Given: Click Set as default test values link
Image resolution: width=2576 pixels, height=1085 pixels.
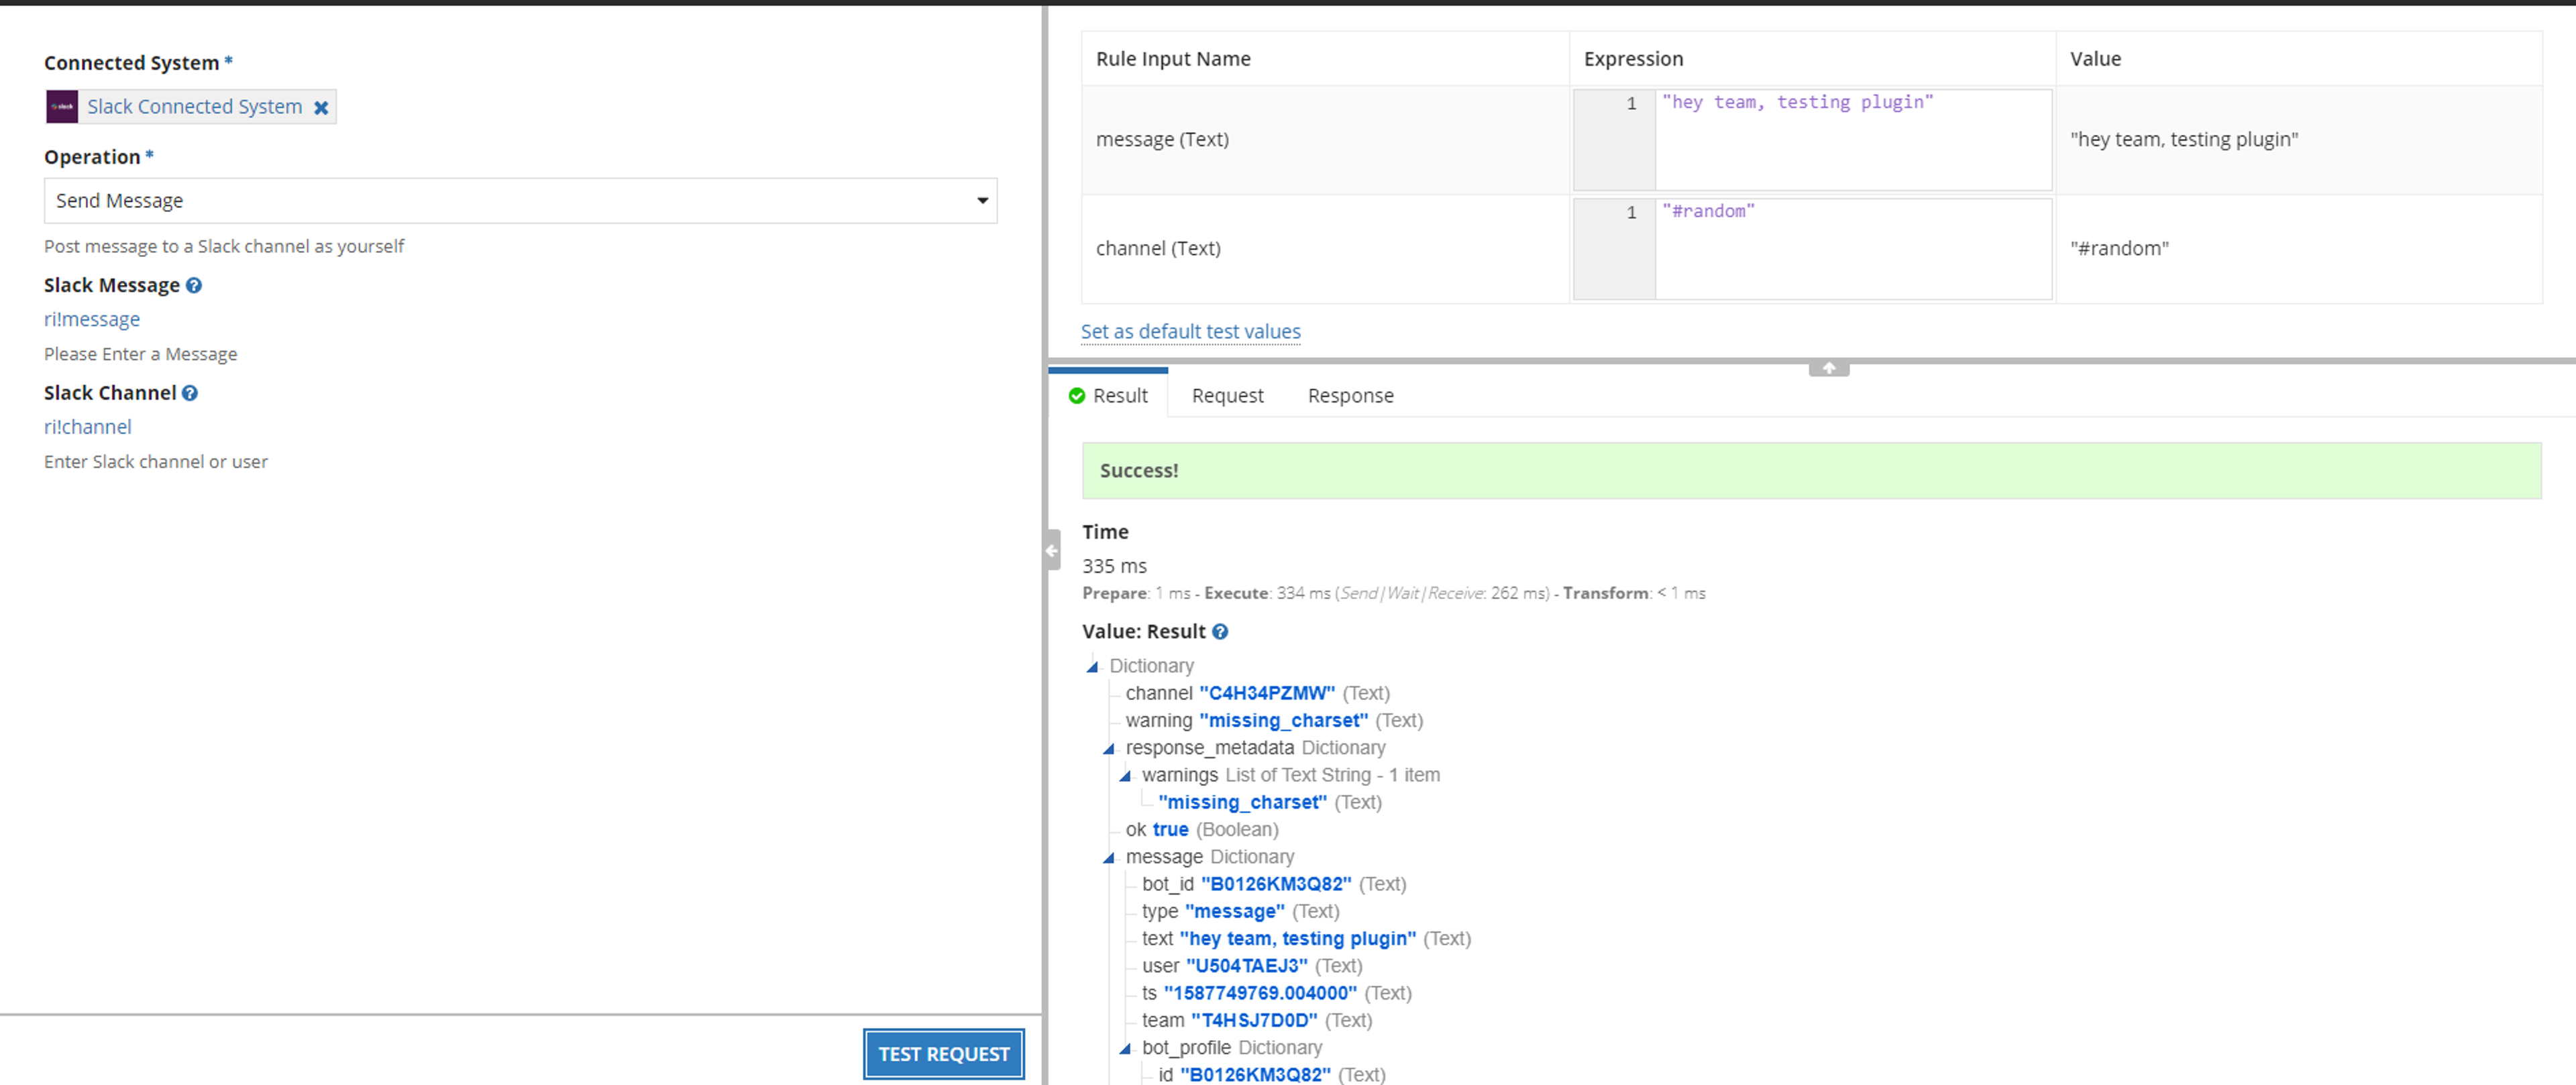Looking at the screenshot, I should click(1190, 331).
